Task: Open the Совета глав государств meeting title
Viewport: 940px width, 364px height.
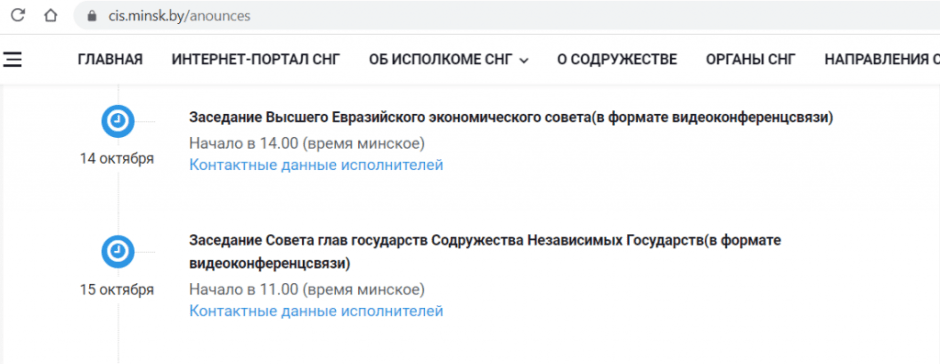Action: coord(485,252)
